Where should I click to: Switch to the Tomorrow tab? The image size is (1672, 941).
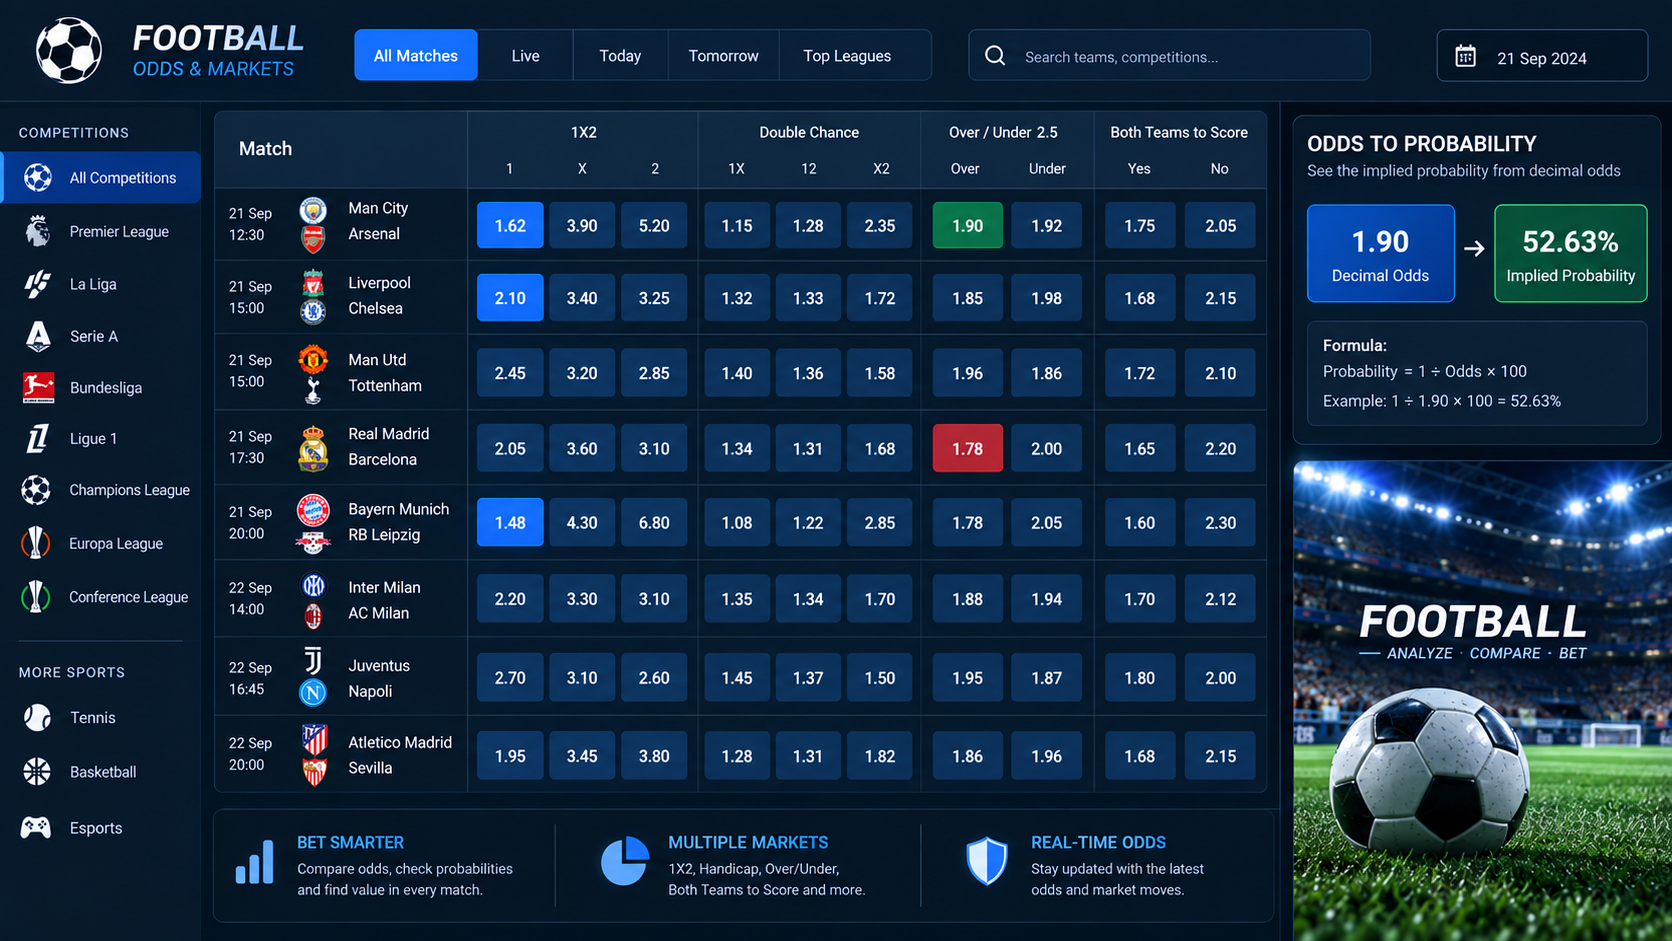(723, 55)
